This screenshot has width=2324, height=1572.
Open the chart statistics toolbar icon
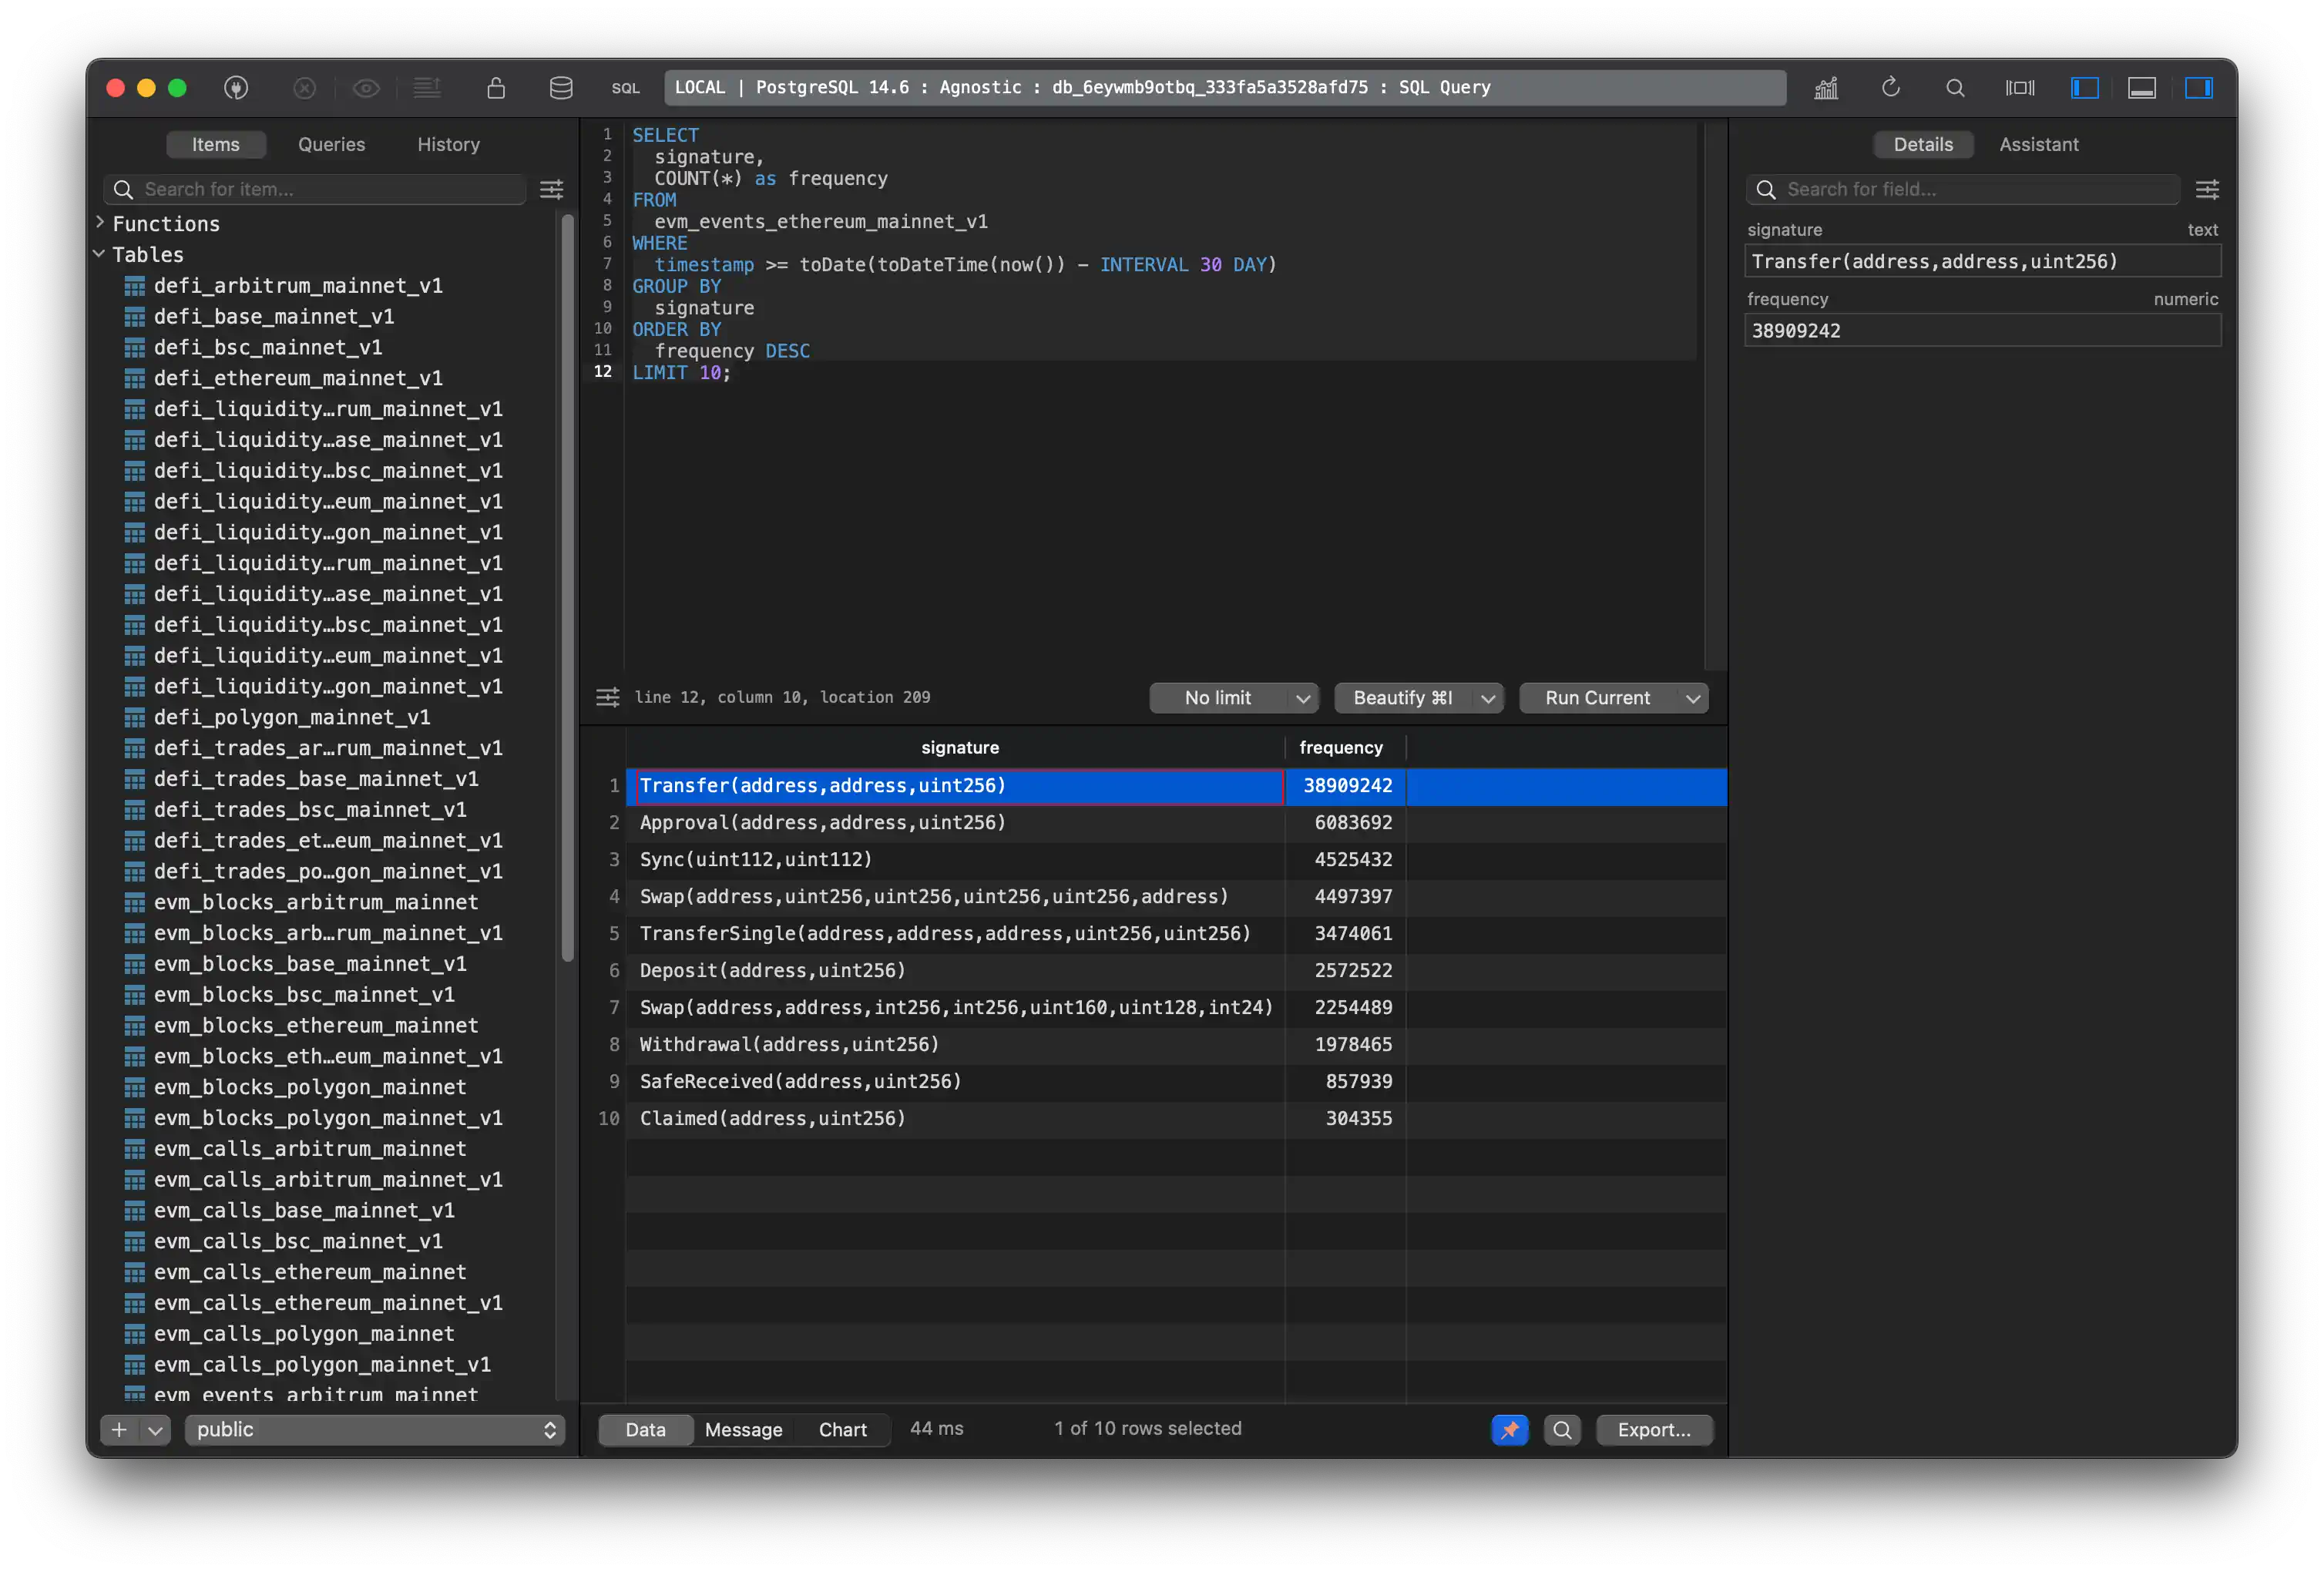(x=1826, y=88)
